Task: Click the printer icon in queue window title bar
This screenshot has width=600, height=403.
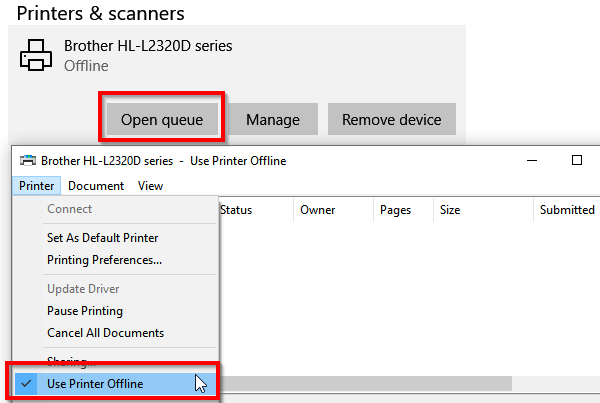Action: pyautogui.click(x=28, y=160)
